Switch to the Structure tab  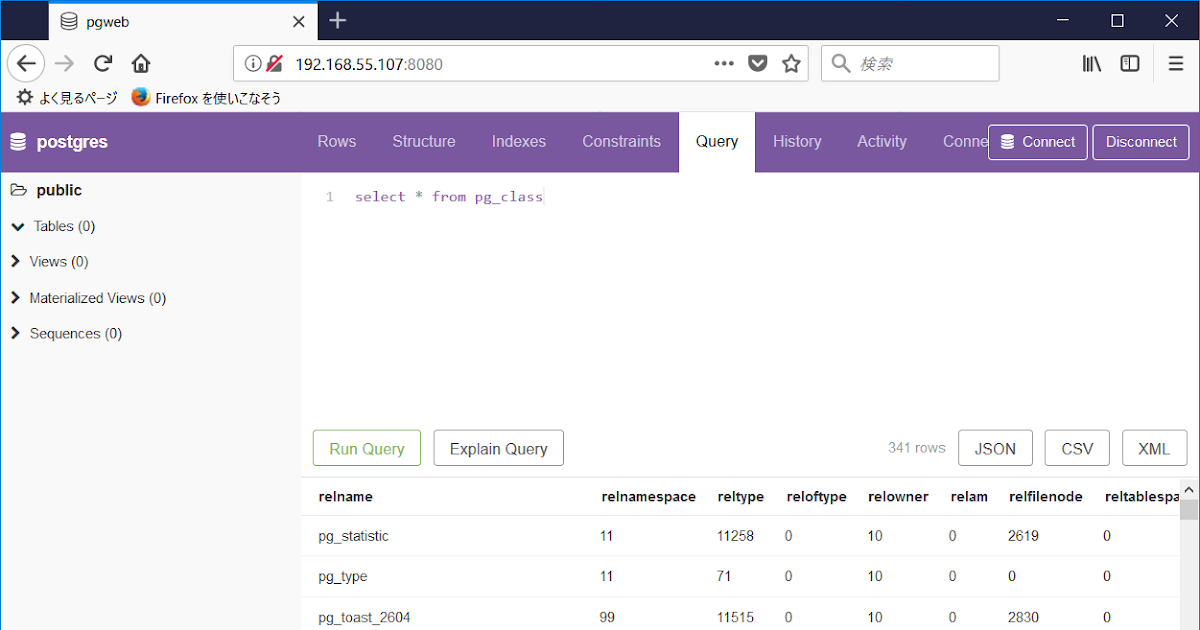424,141
